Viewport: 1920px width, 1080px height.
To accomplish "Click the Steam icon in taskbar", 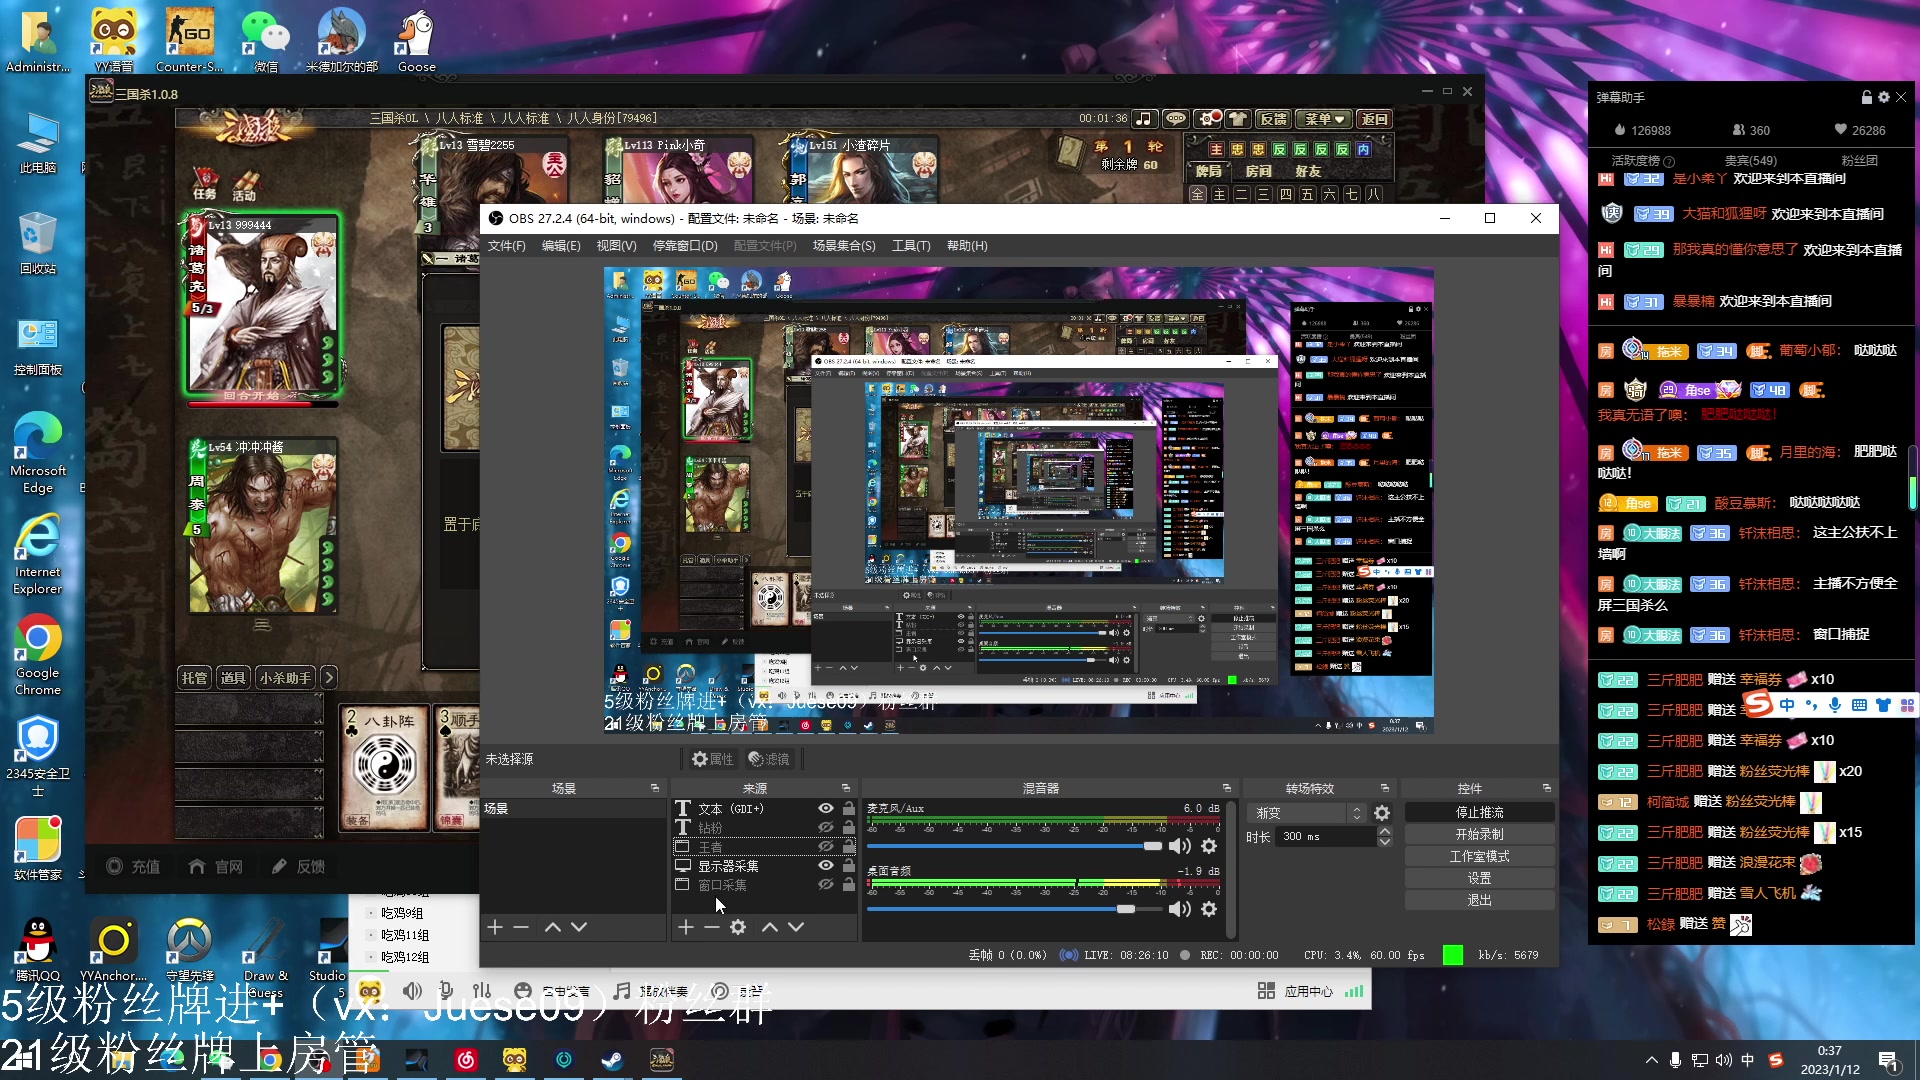I will (x=612, y=1060).
